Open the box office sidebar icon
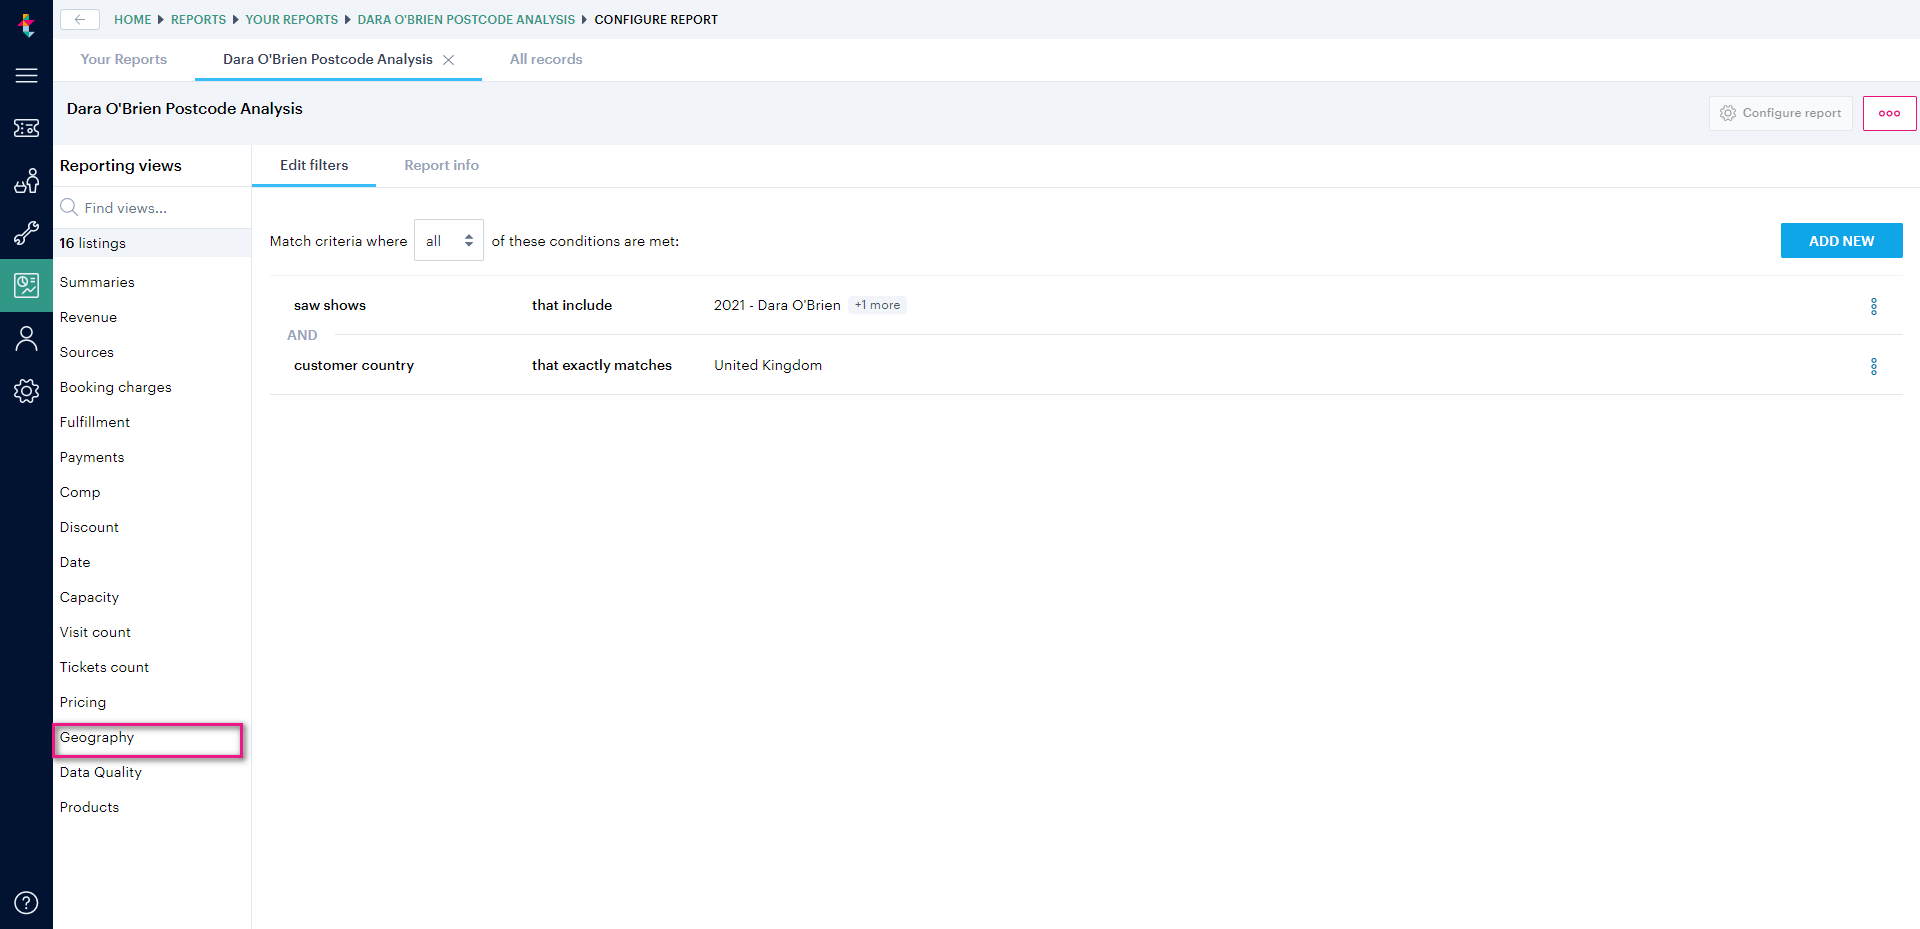Image resolution: width=1920 pixels, height=929 pixels. click(x=26, y=181)
